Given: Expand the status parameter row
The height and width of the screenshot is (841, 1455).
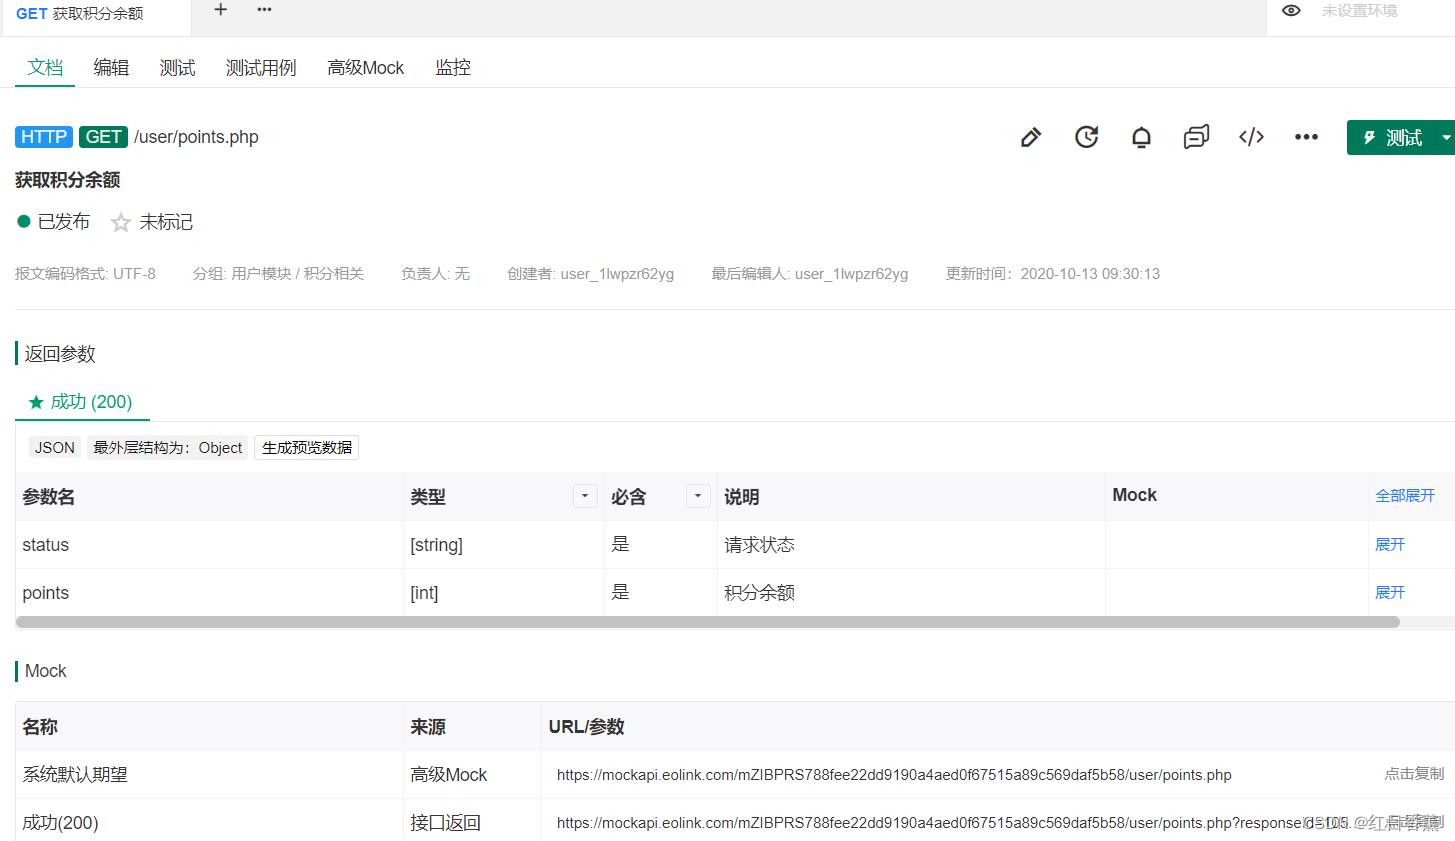Looking at the screenshot, I should pos(1390,545).
